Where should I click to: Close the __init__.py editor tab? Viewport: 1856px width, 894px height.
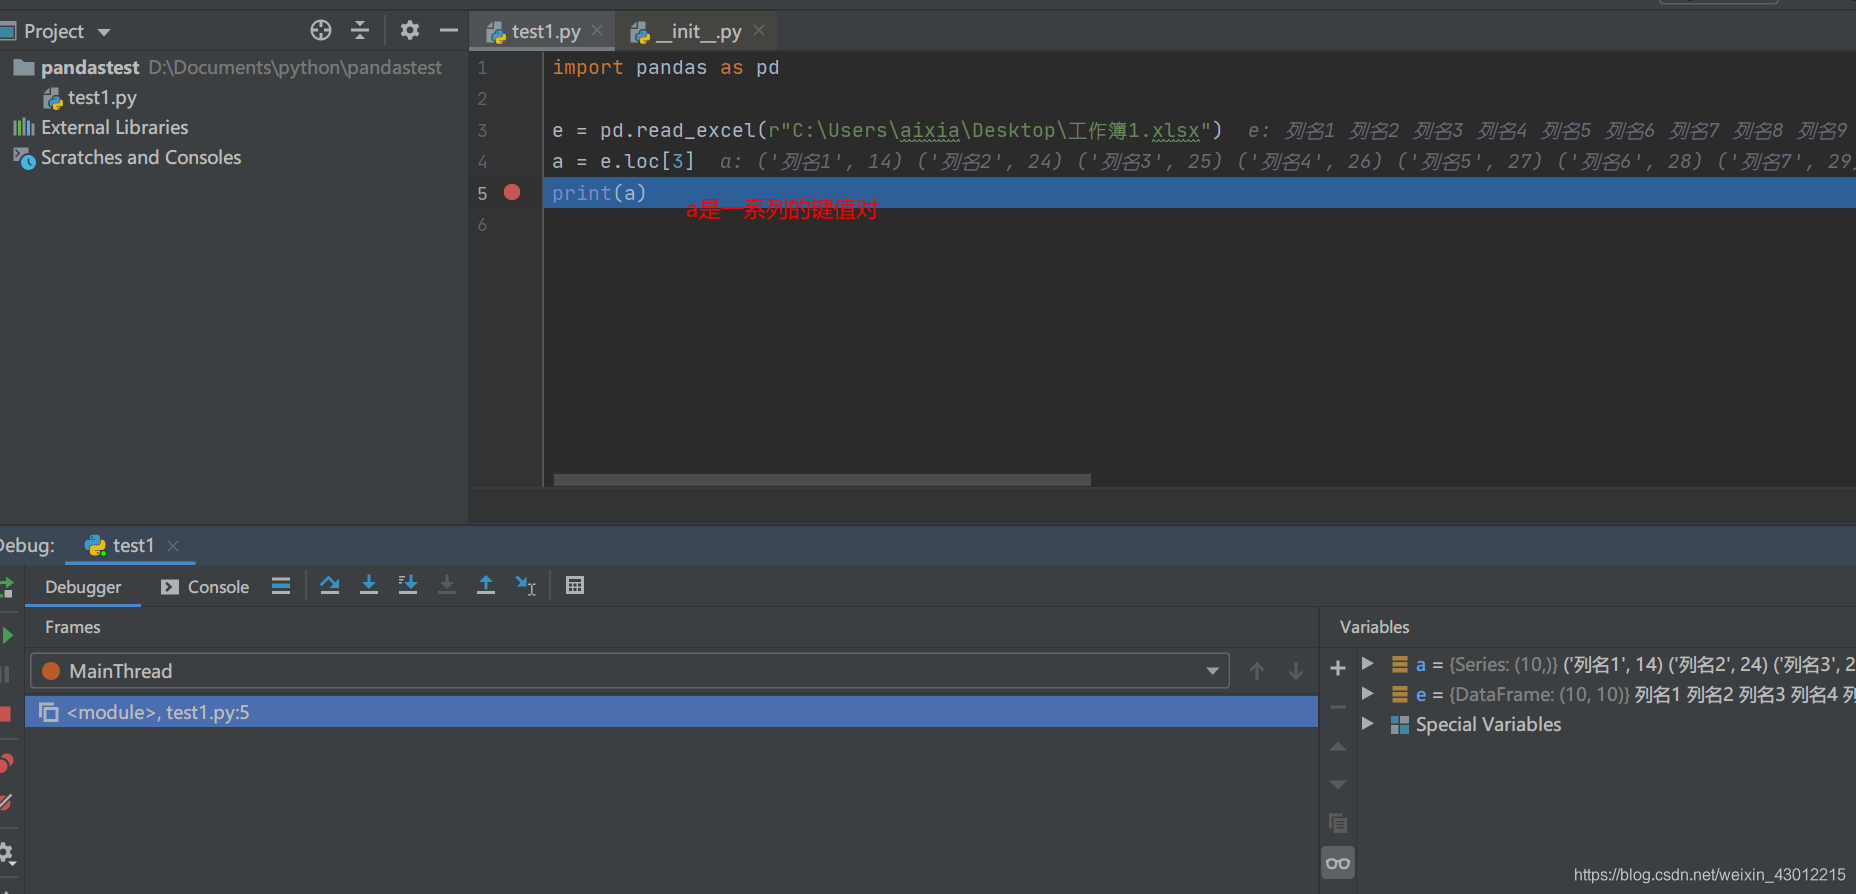coord(759,31)
